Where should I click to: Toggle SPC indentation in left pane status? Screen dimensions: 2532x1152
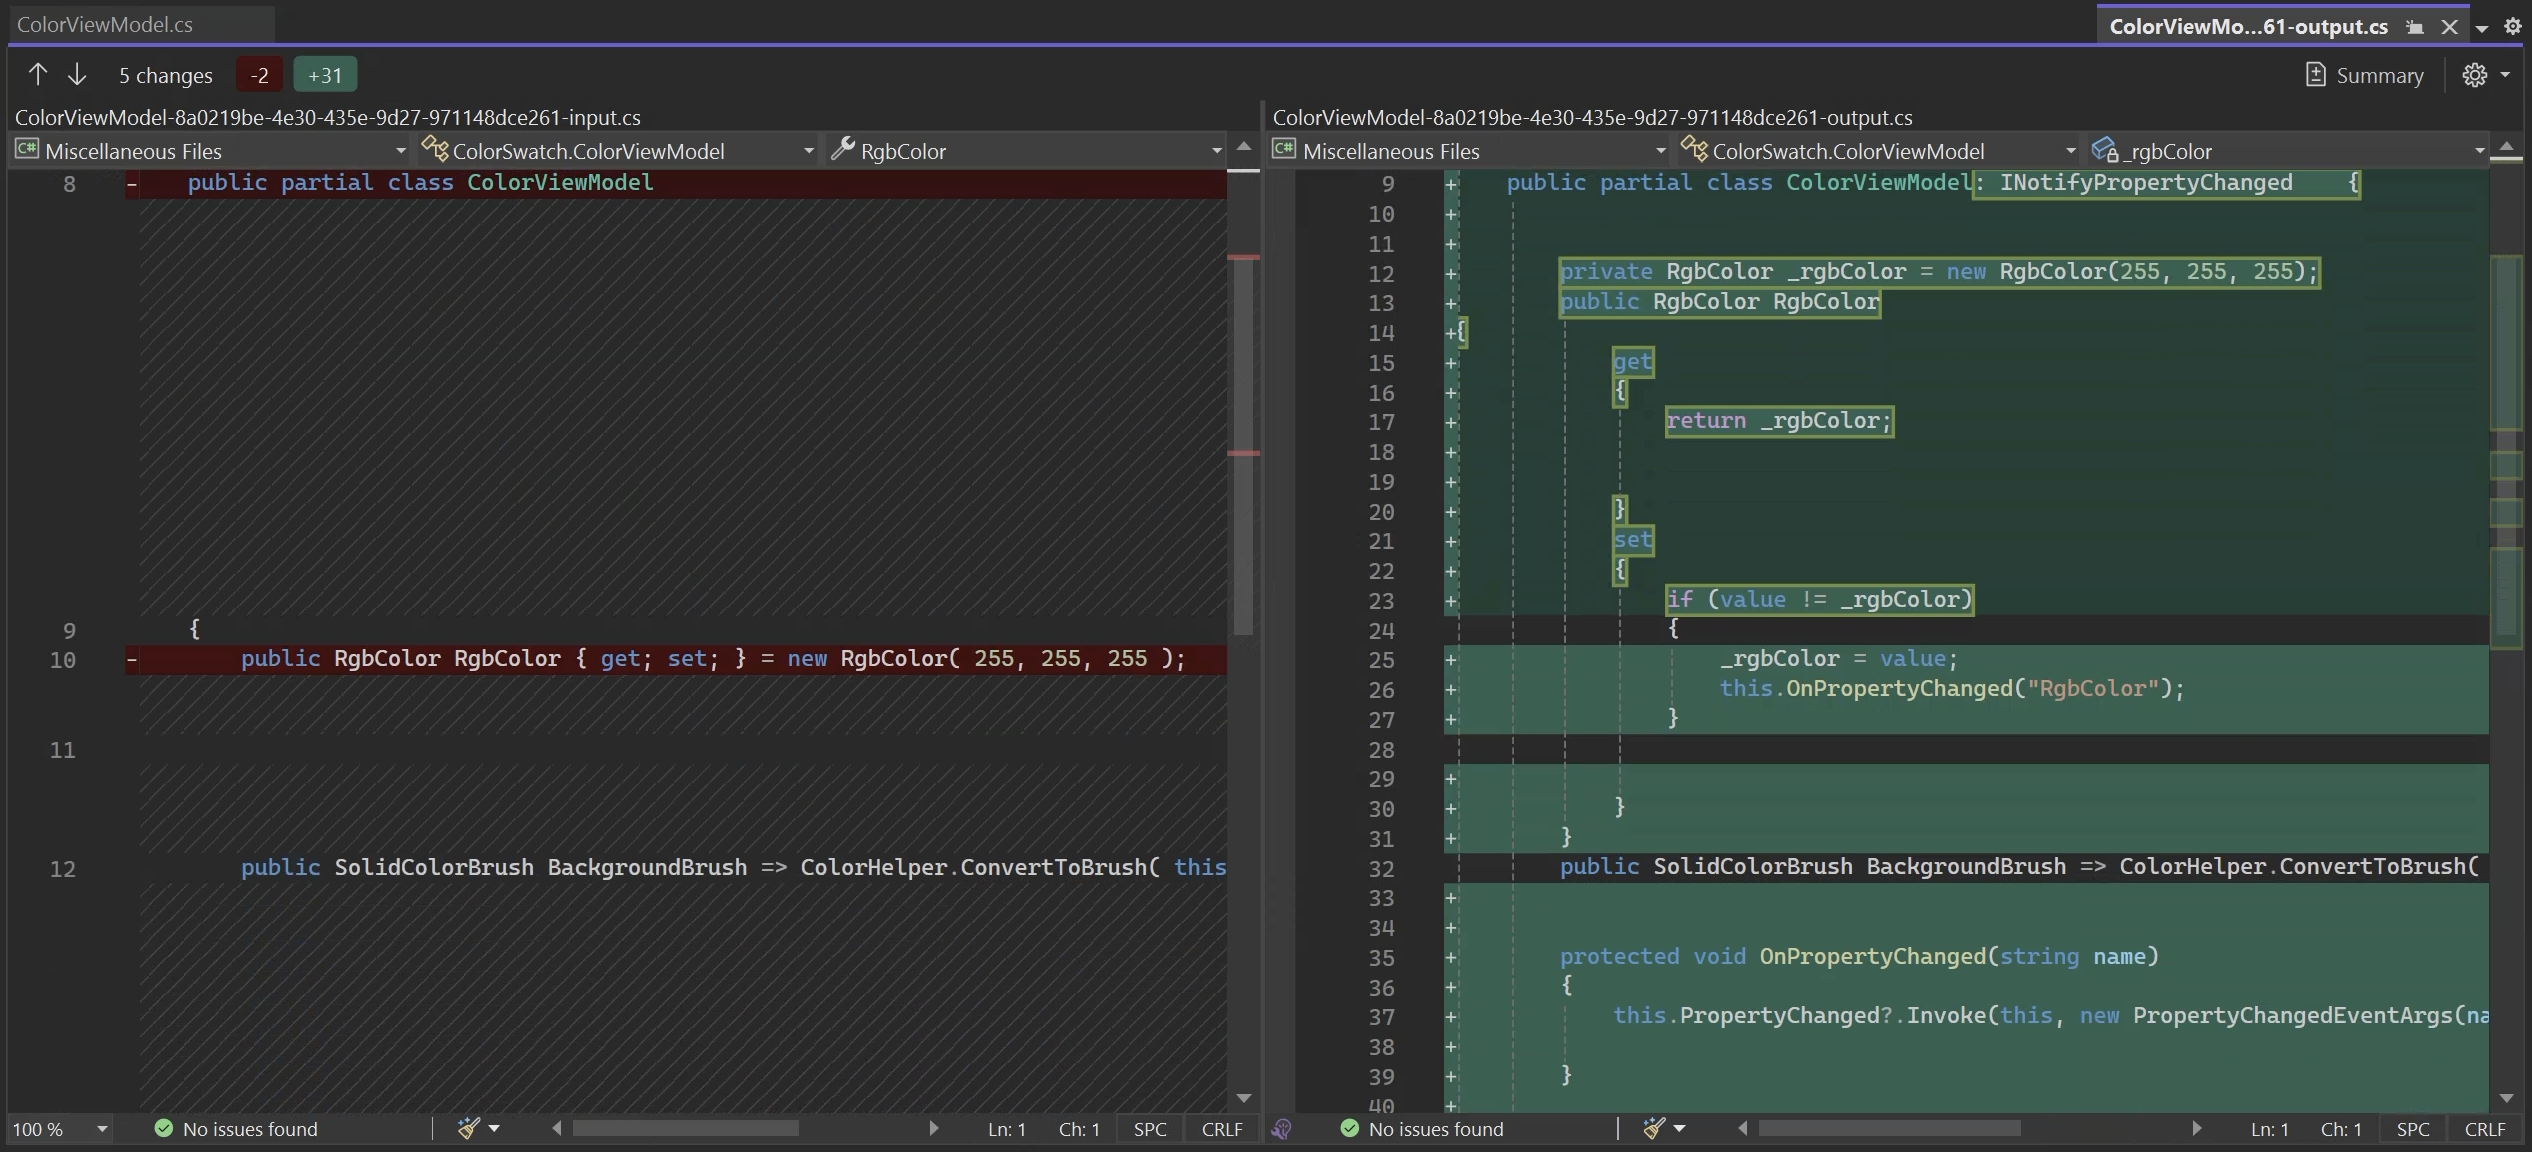pos(1150,1129)
